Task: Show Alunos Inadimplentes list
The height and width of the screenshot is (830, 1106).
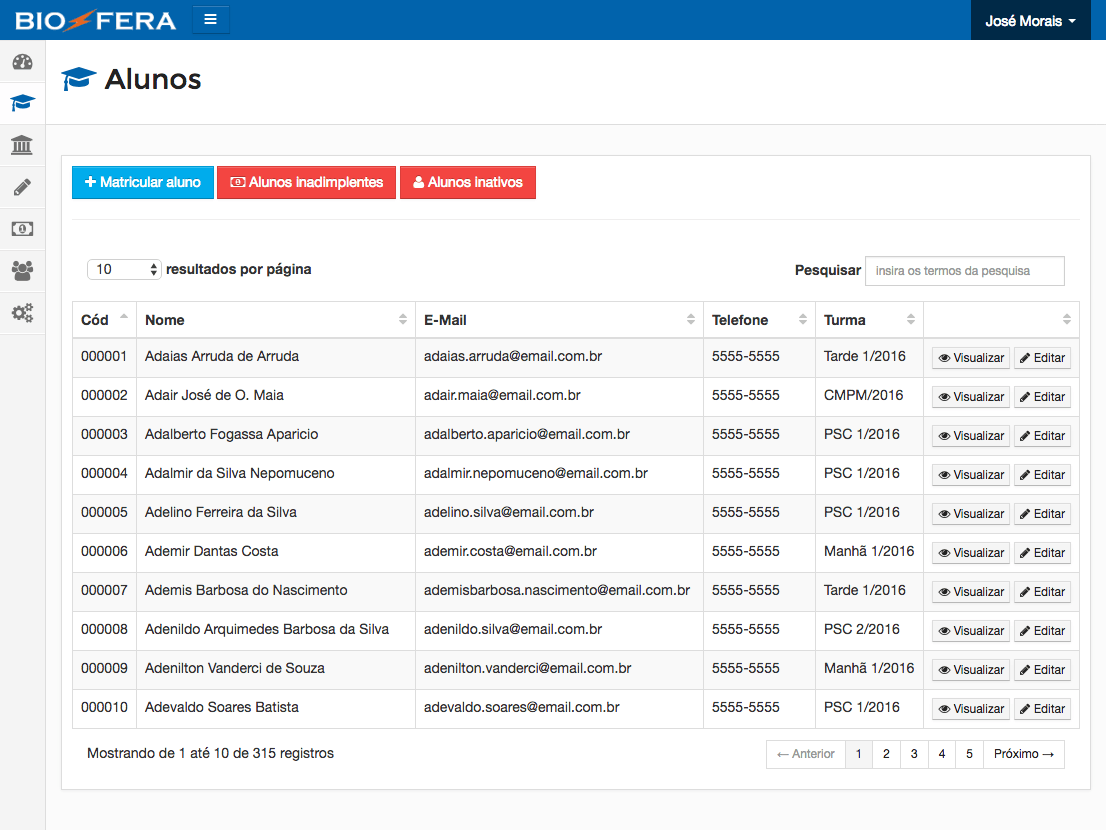Action: [x=306, y=183]
